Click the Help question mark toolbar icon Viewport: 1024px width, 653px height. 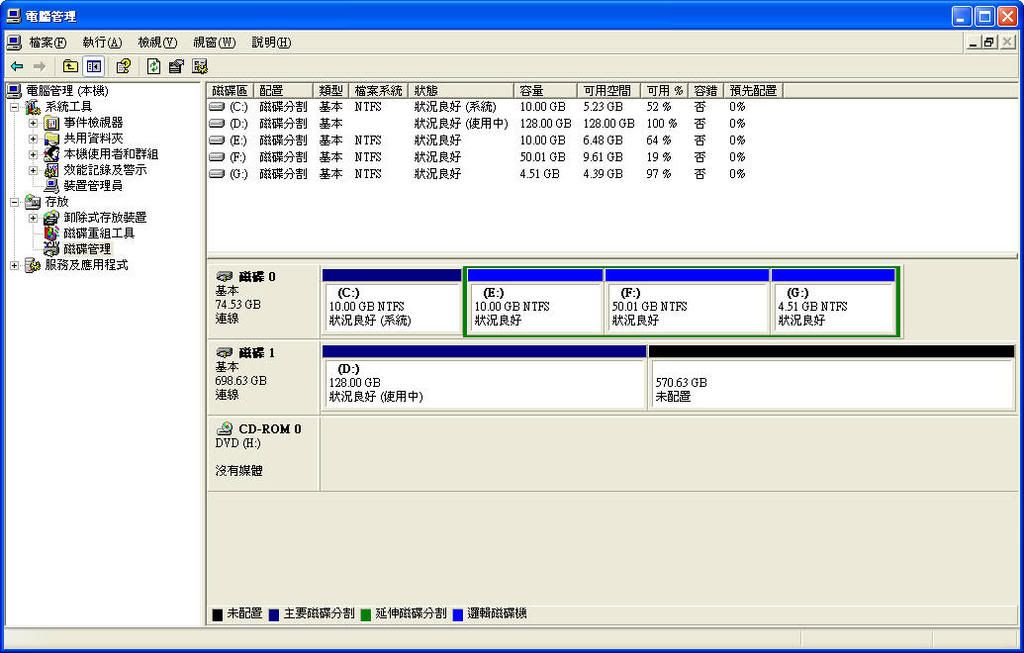tap(123, 66)
